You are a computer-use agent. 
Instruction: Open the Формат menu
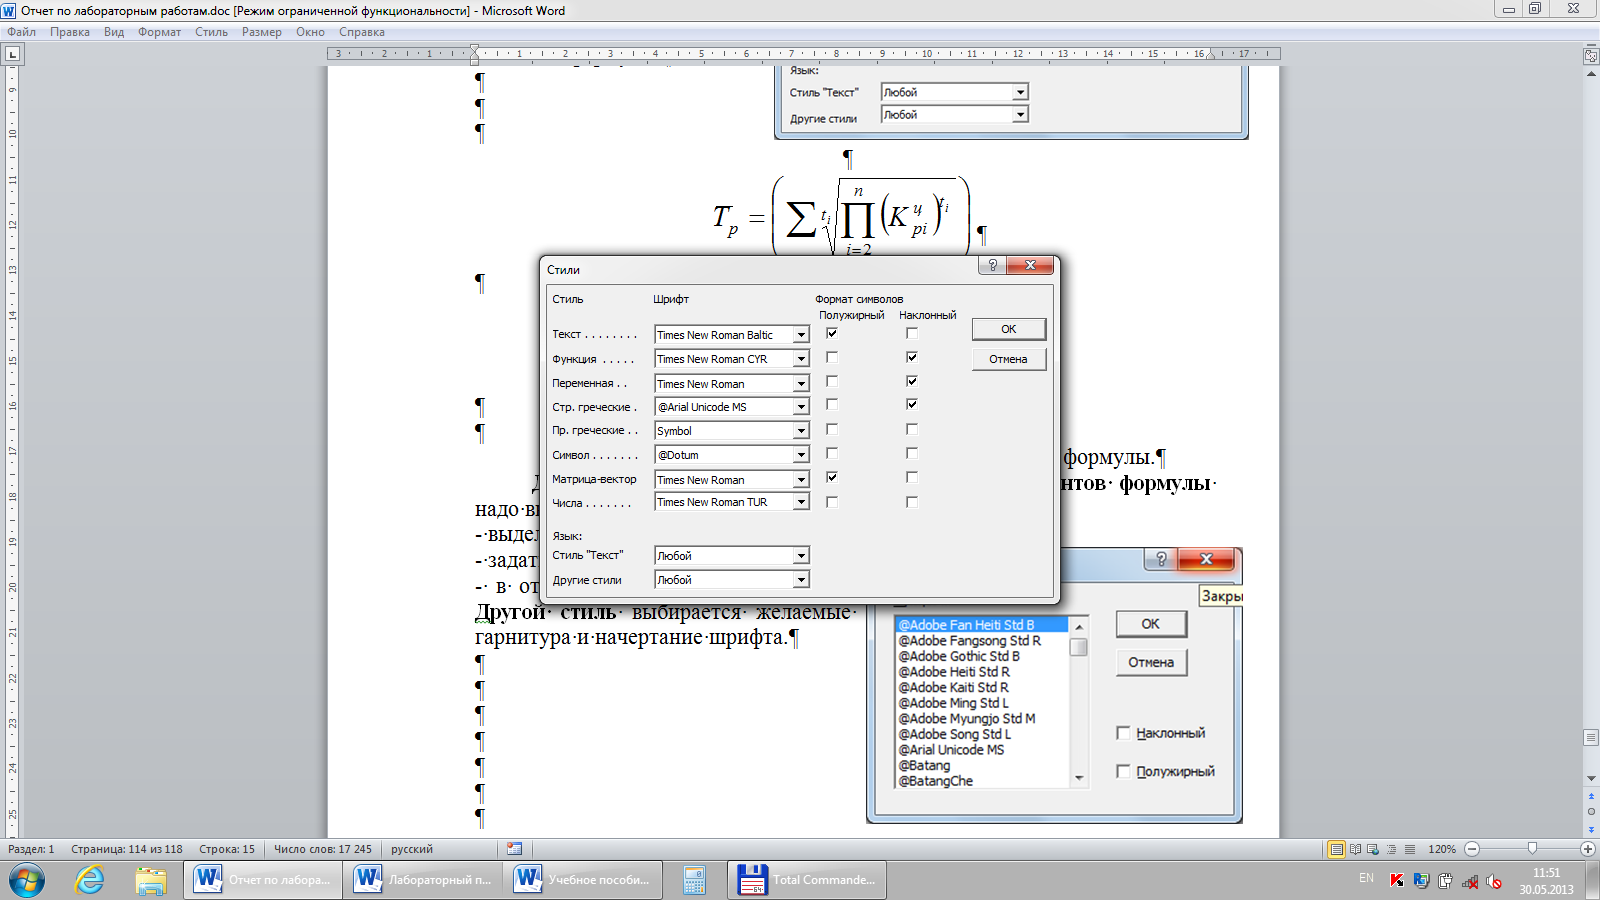(x=160, y=32)
